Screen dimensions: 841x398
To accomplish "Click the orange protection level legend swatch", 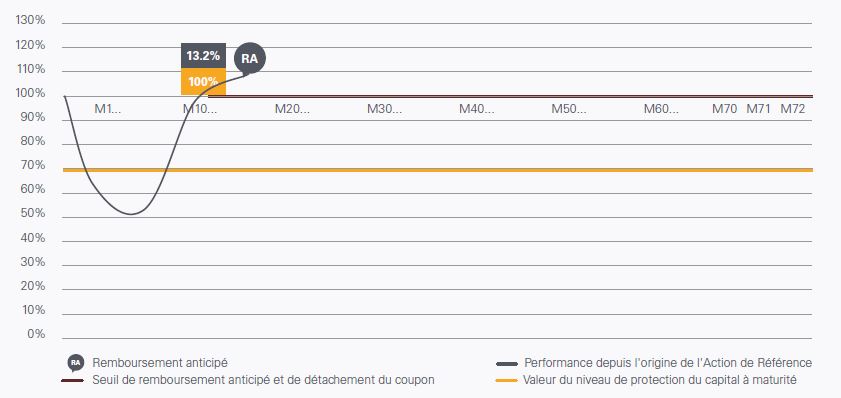I will (507, 381).
